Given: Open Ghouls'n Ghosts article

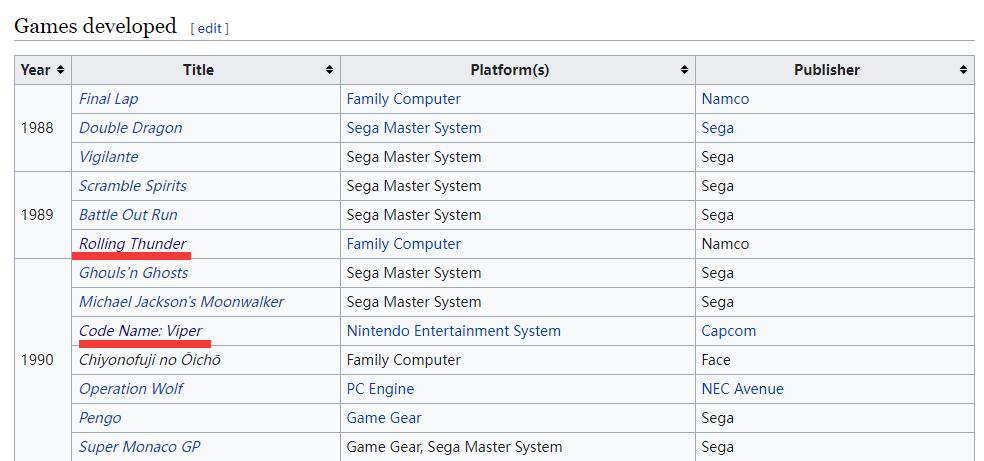Looking at the screenshot, I should (x=133, y=273).
